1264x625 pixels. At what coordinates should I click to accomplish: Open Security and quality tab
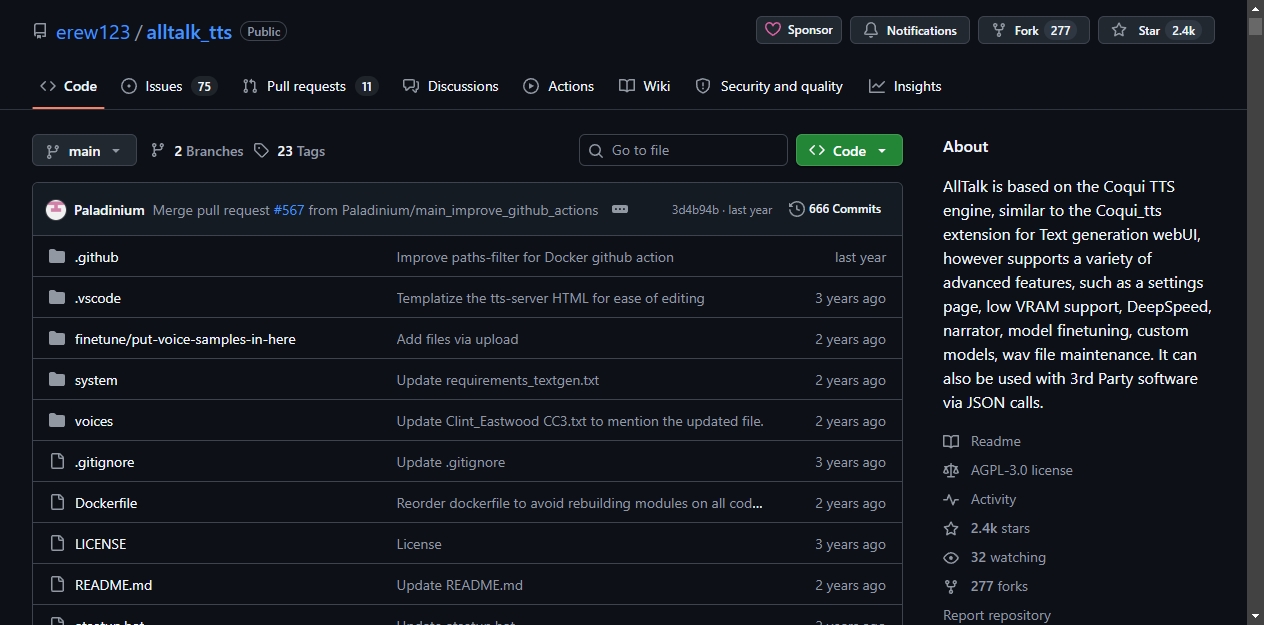click(x=769, y=86)
